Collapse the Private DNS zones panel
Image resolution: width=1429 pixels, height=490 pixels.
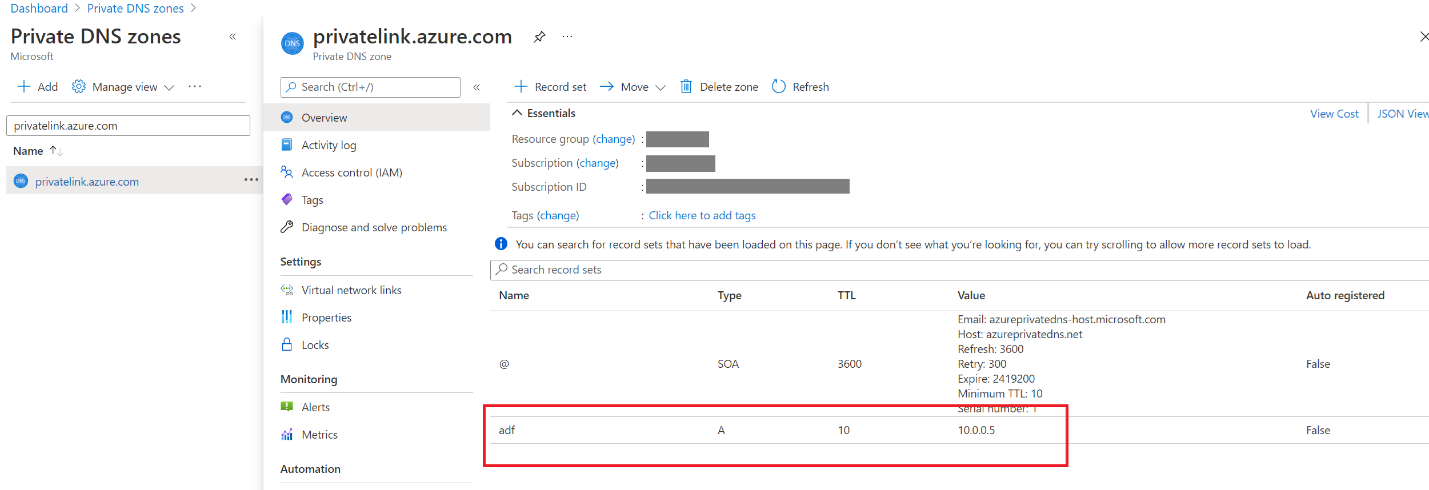233,36
